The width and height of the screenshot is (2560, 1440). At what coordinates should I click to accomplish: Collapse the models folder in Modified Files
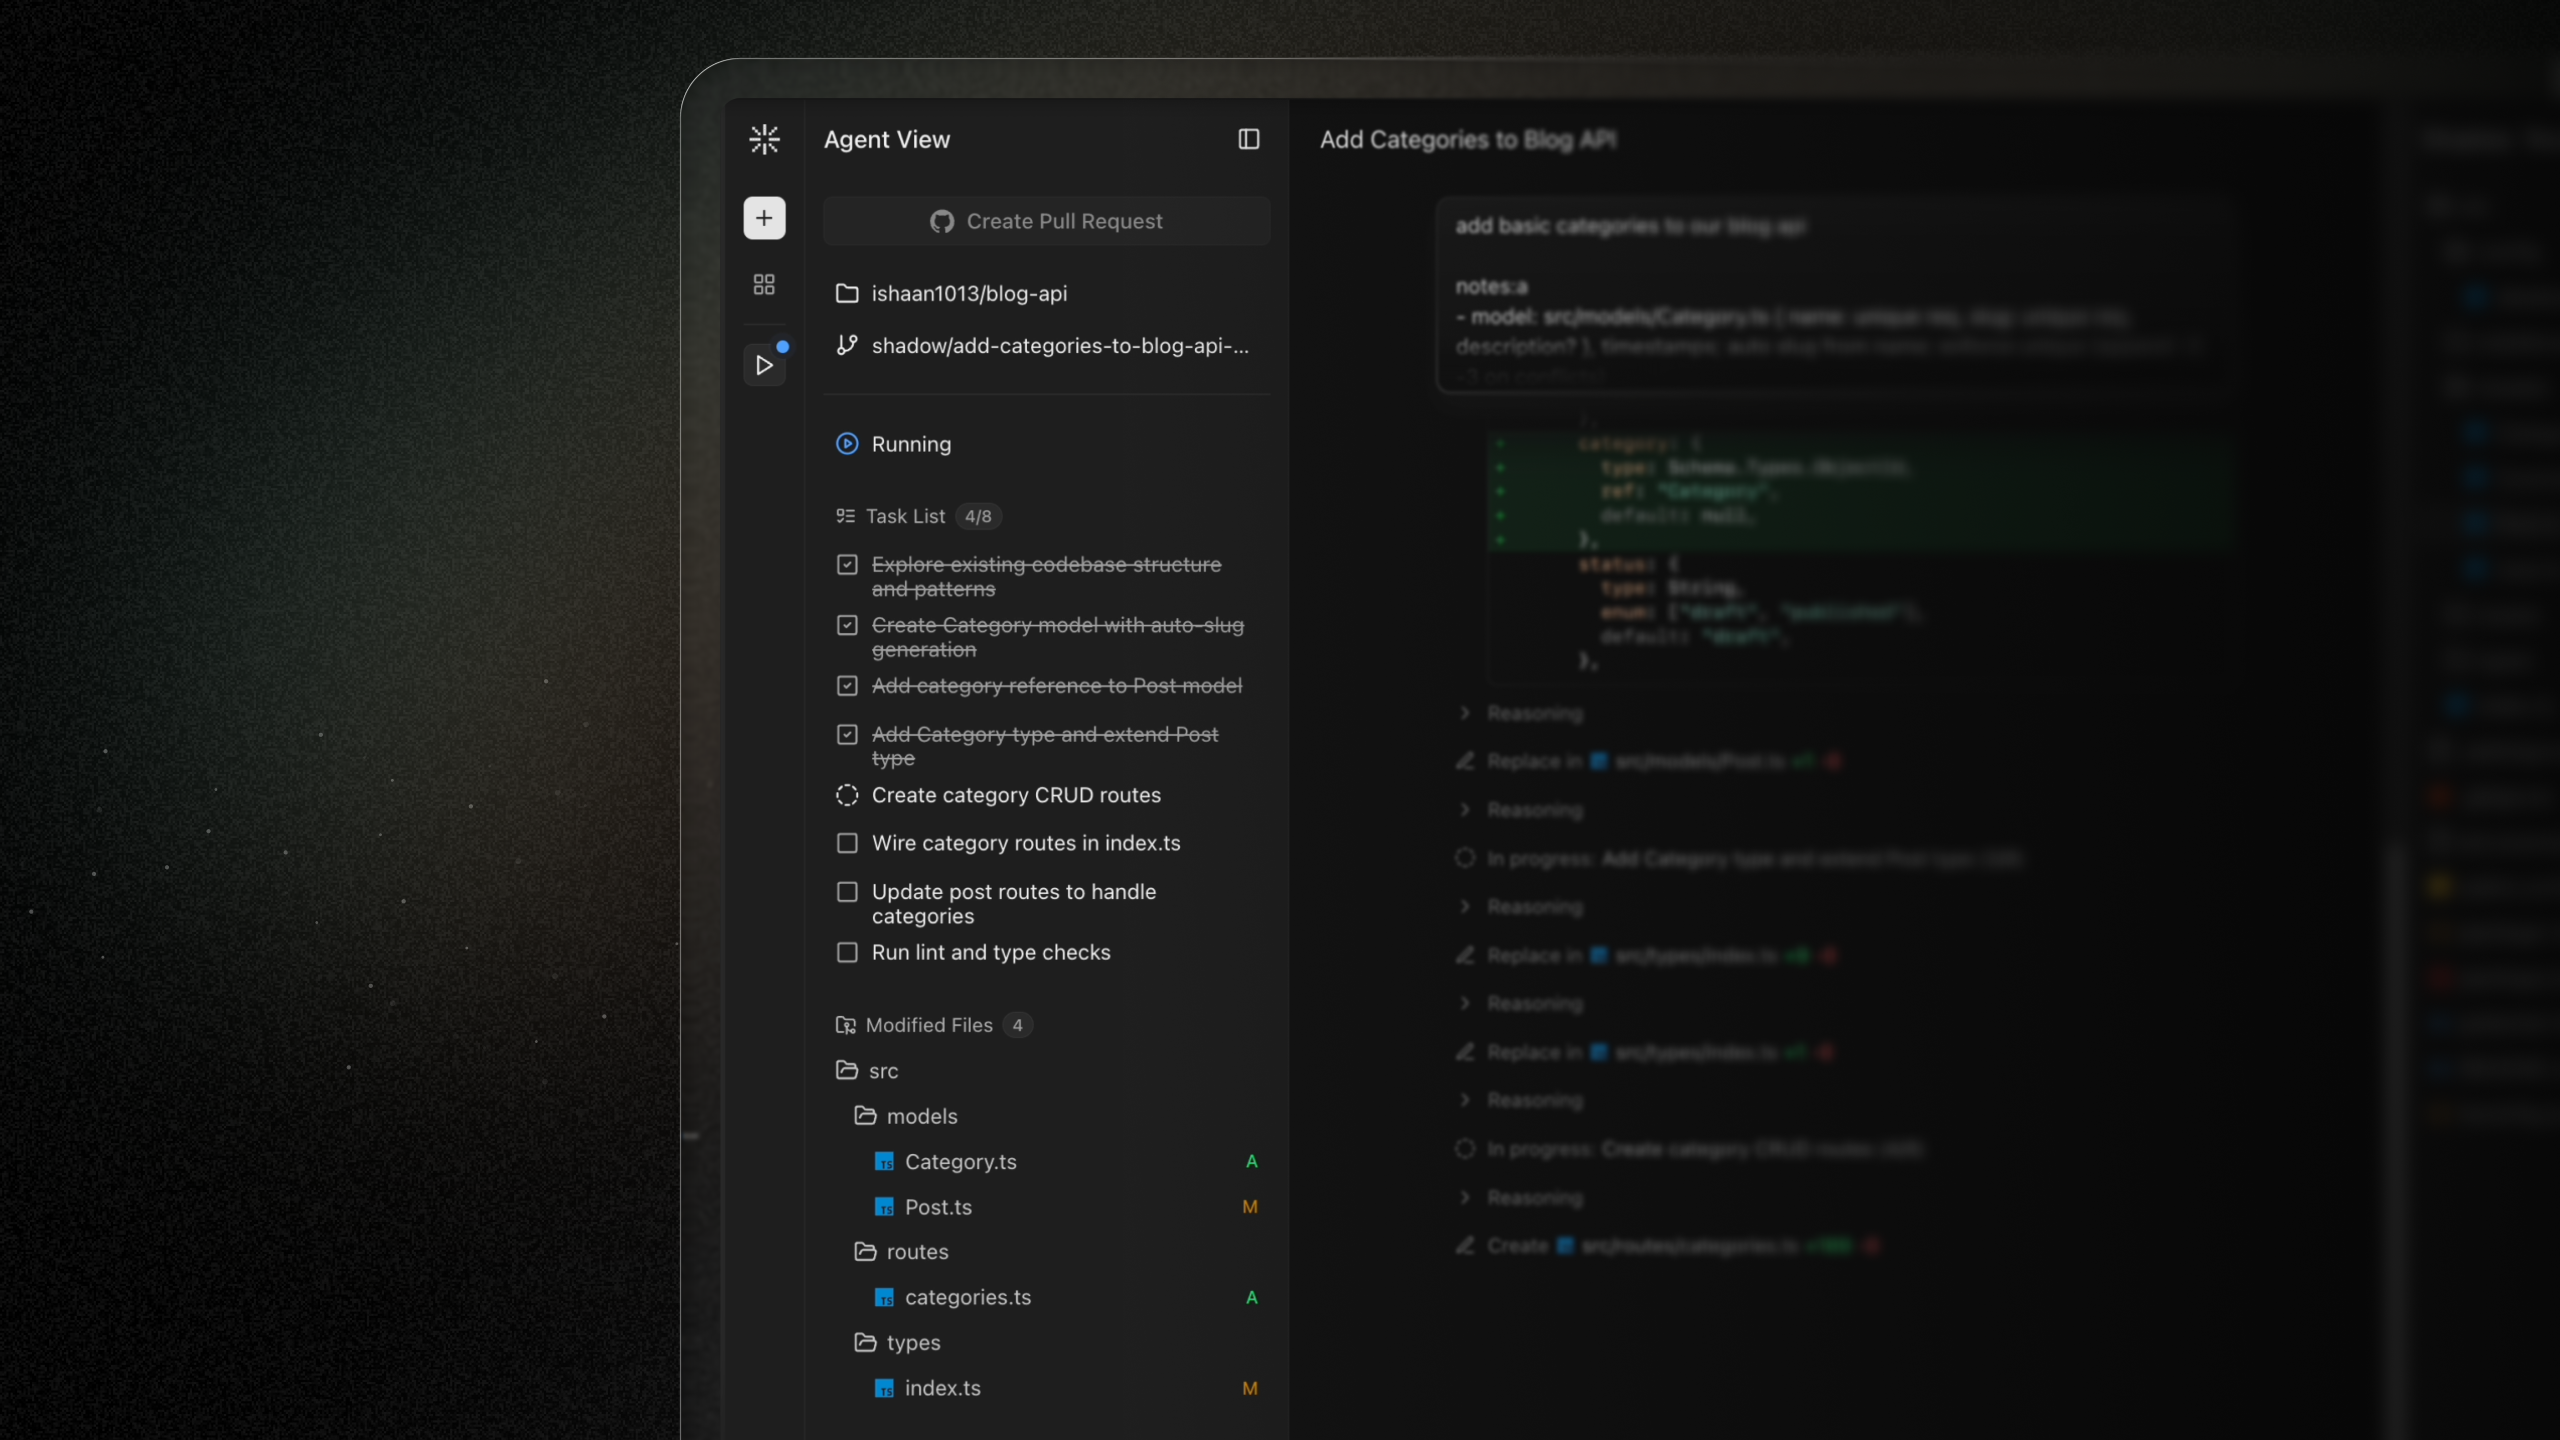[906, 1116]
